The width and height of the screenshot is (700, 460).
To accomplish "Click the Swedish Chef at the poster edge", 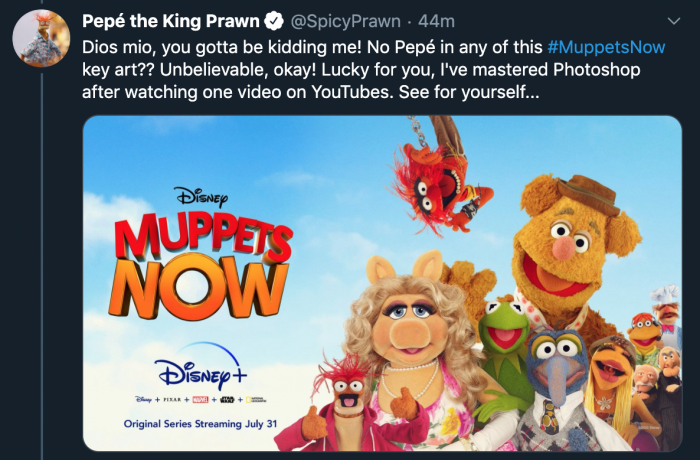I will point(667,308).
